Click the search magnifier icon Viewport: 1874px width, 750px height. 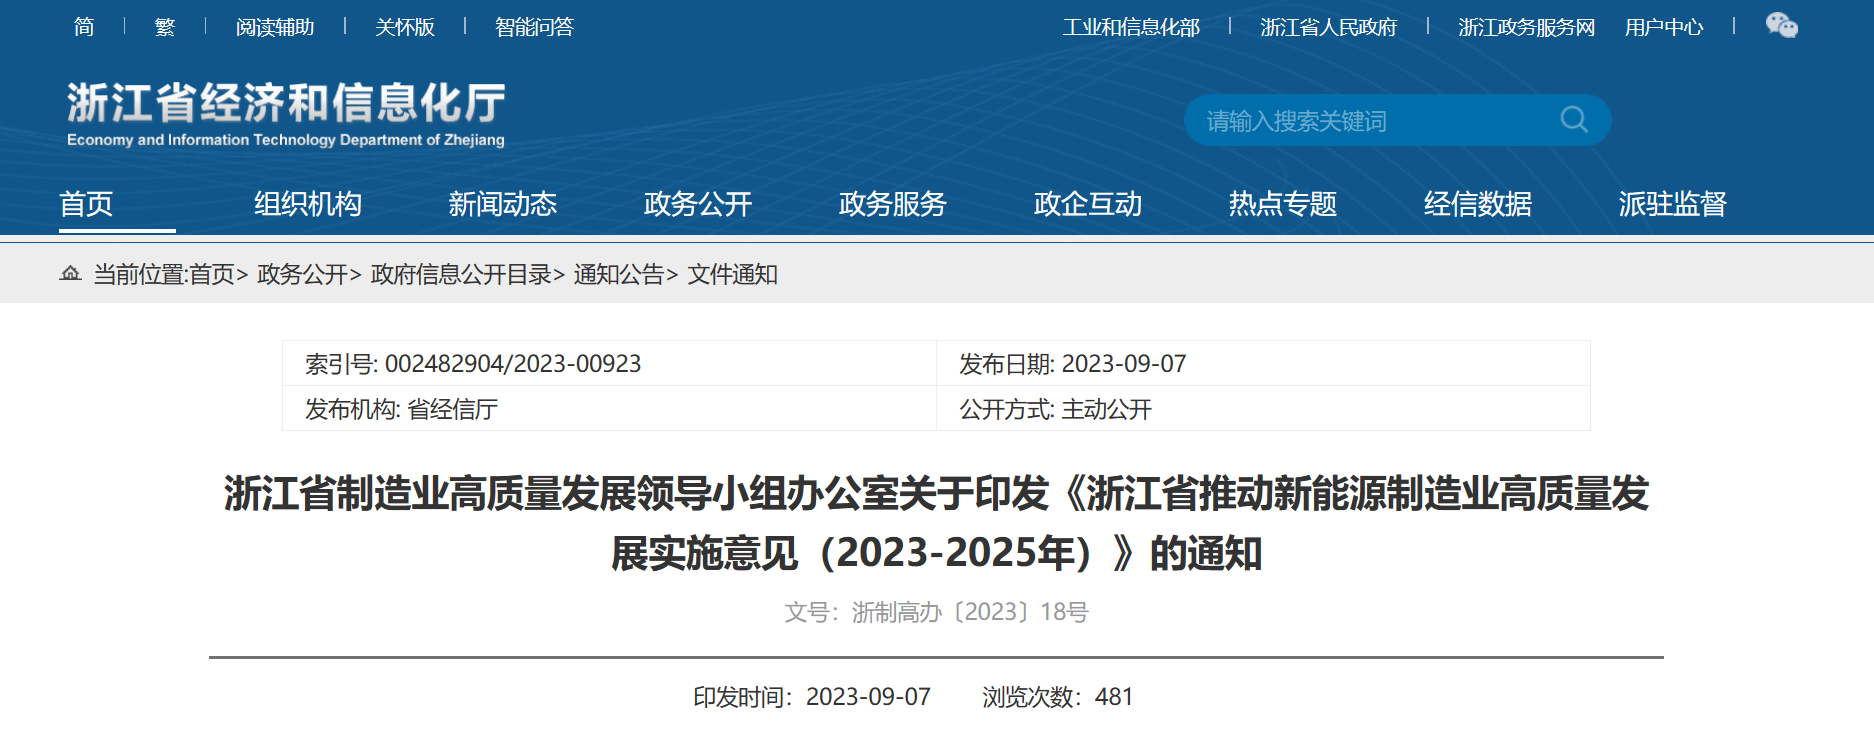(x=1574, y=120)
